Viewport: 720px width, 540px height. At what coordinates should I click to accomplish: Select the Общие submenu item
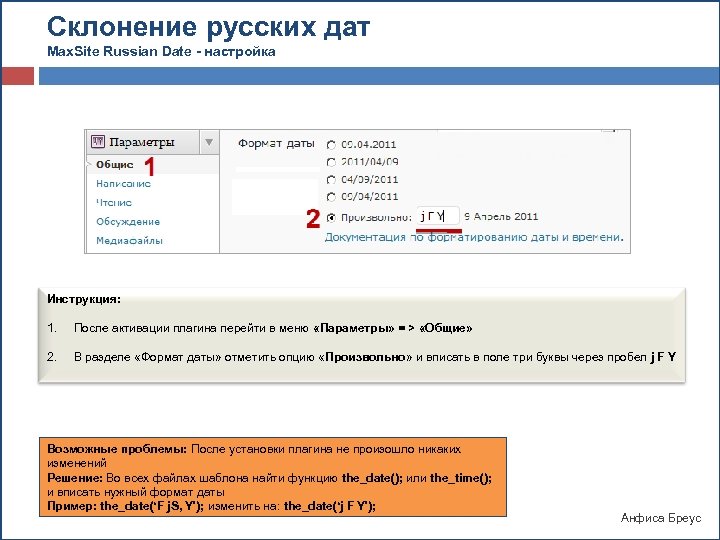point(115,164)
